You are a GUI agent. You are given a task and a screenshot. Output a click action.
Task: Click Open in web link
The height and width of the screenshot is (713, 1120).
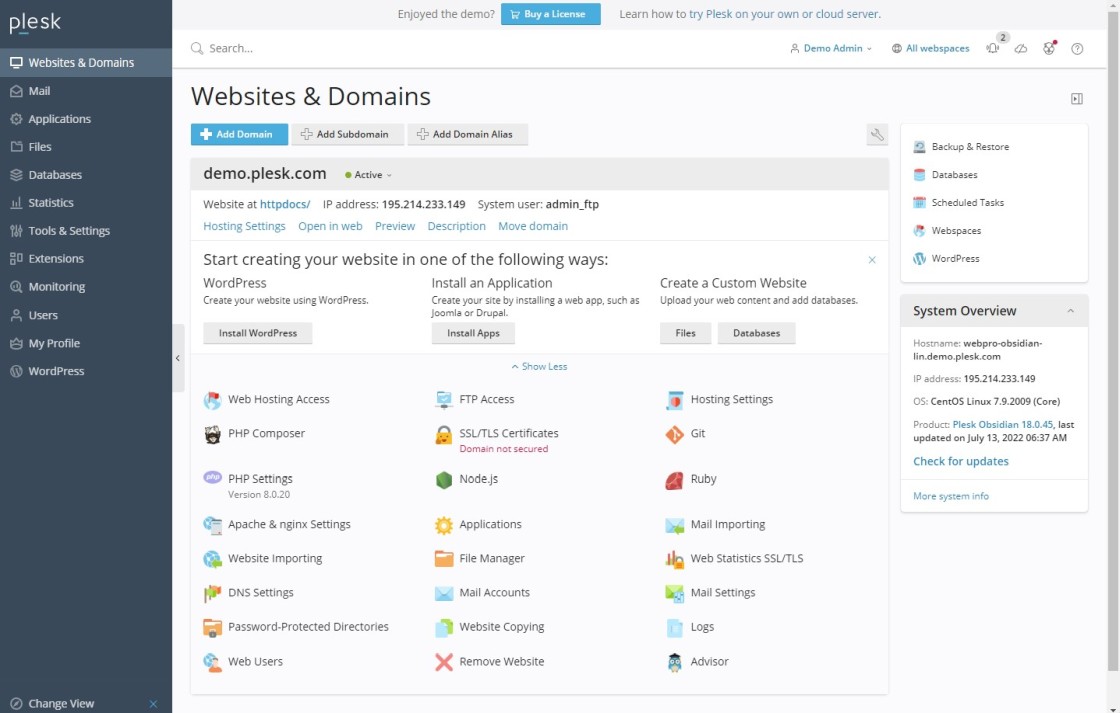tap(330, 226)
